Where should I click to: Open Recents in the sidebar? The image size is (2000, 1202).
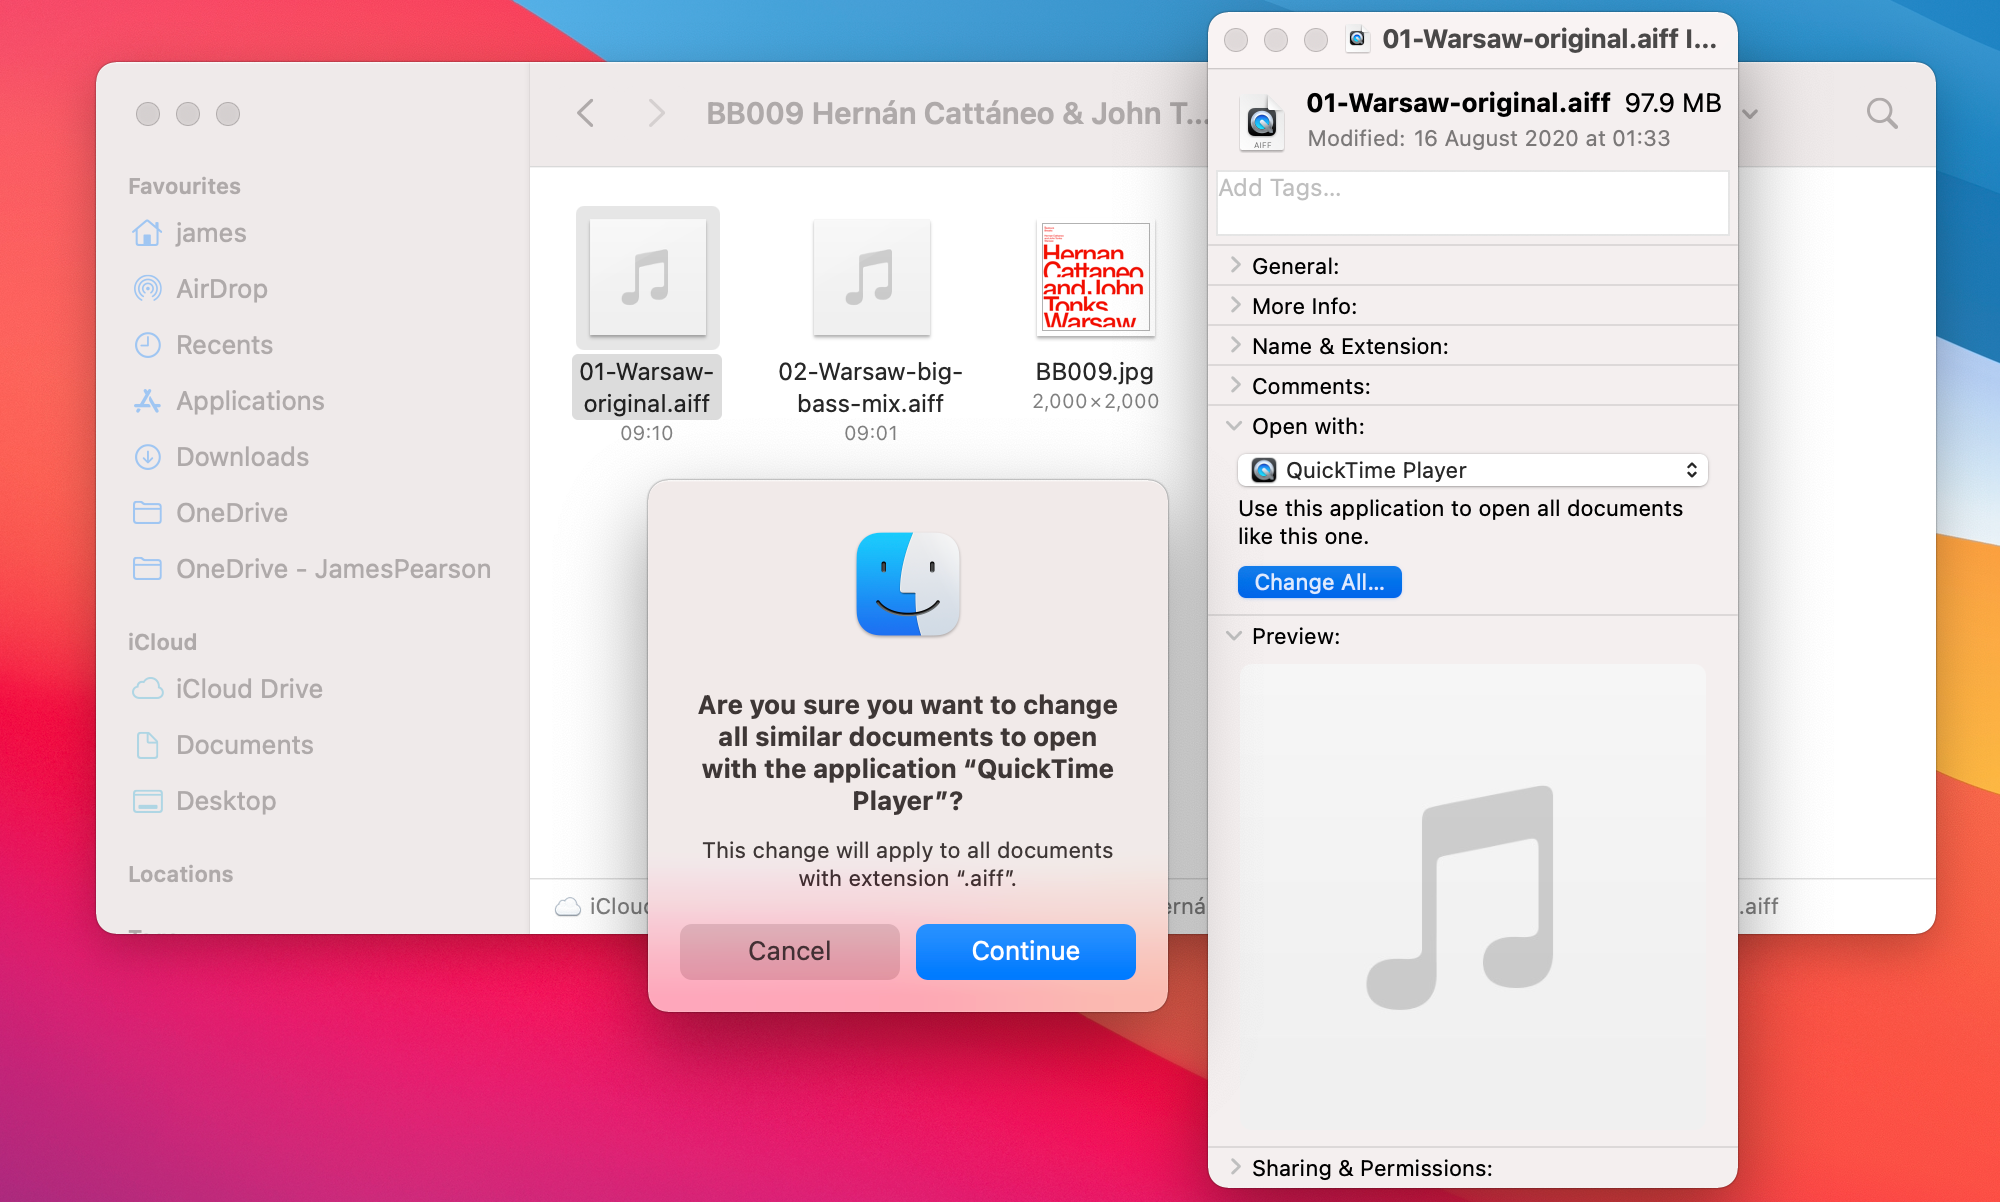coord(203,345)
